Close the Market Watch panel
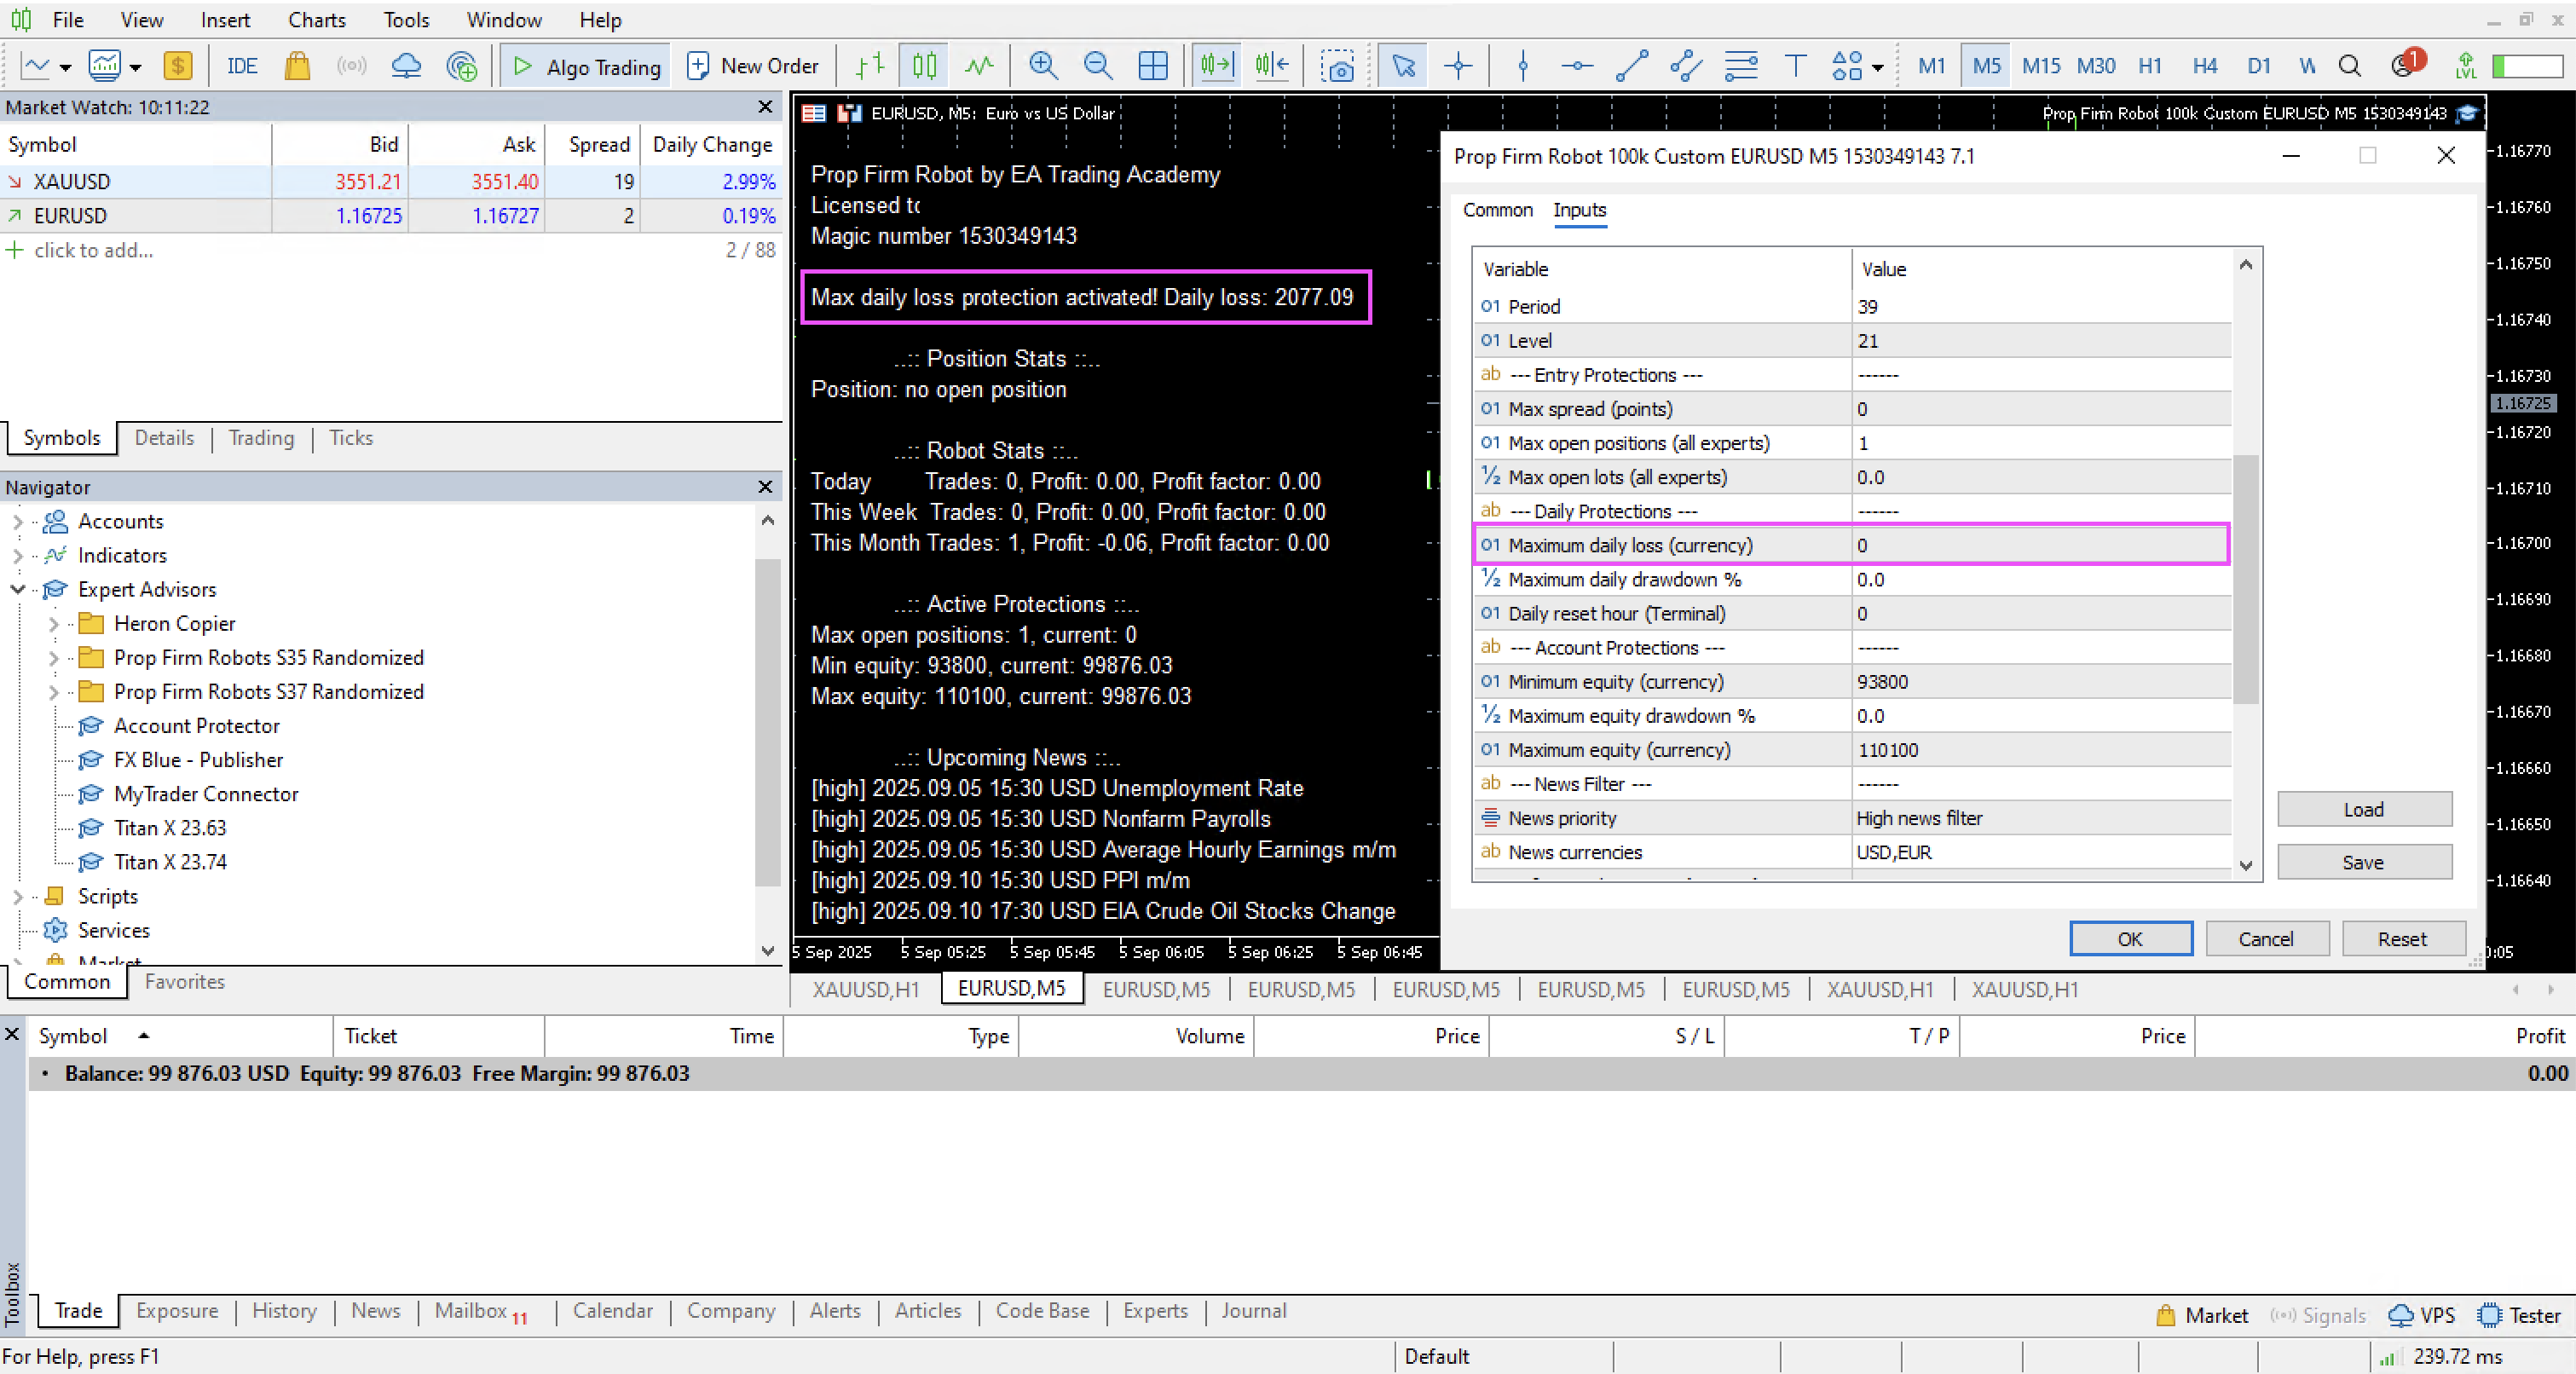 click(765, 107)
